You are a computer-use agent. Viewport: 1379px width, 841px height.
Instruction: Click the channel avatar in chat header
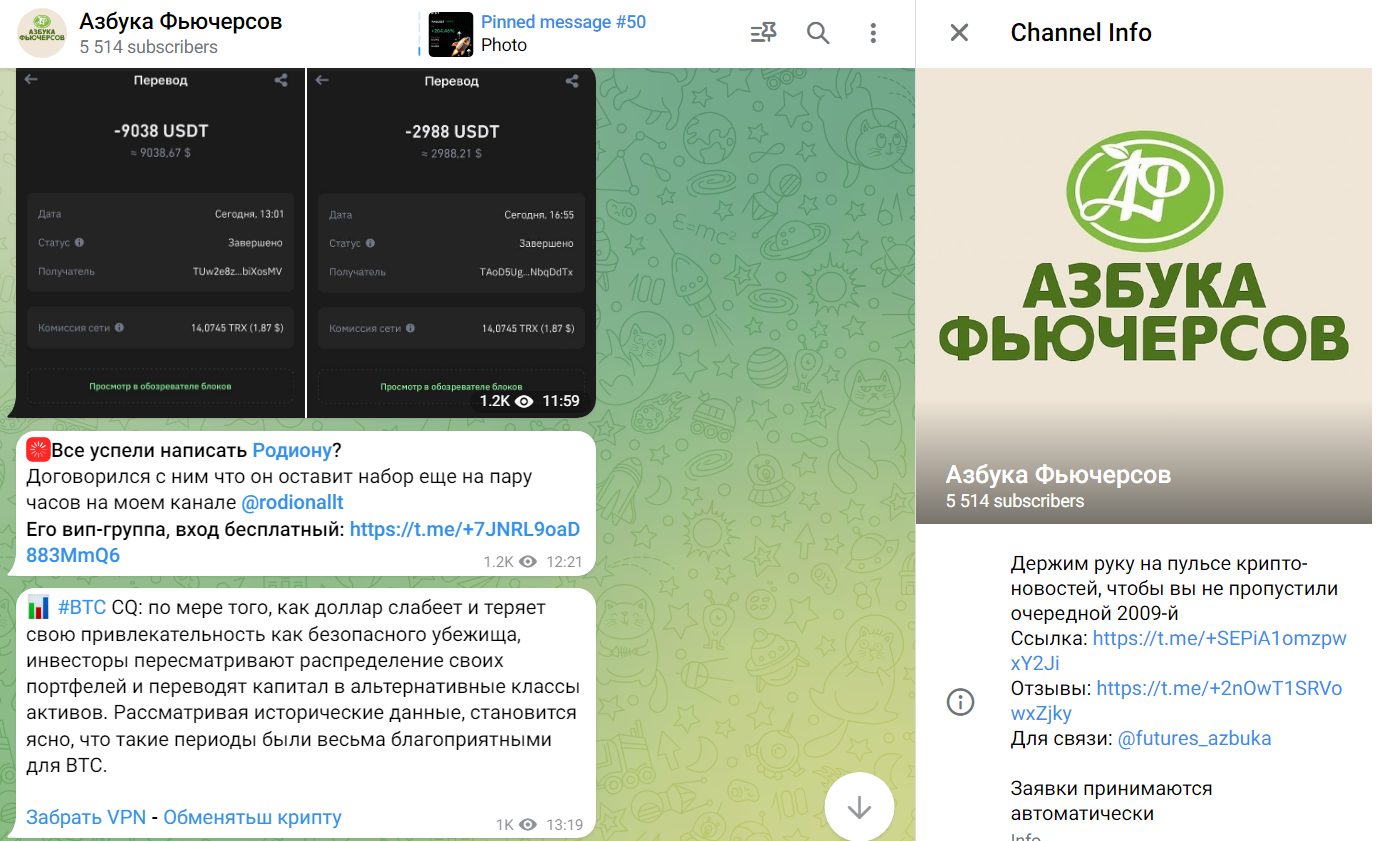[43, 33]
